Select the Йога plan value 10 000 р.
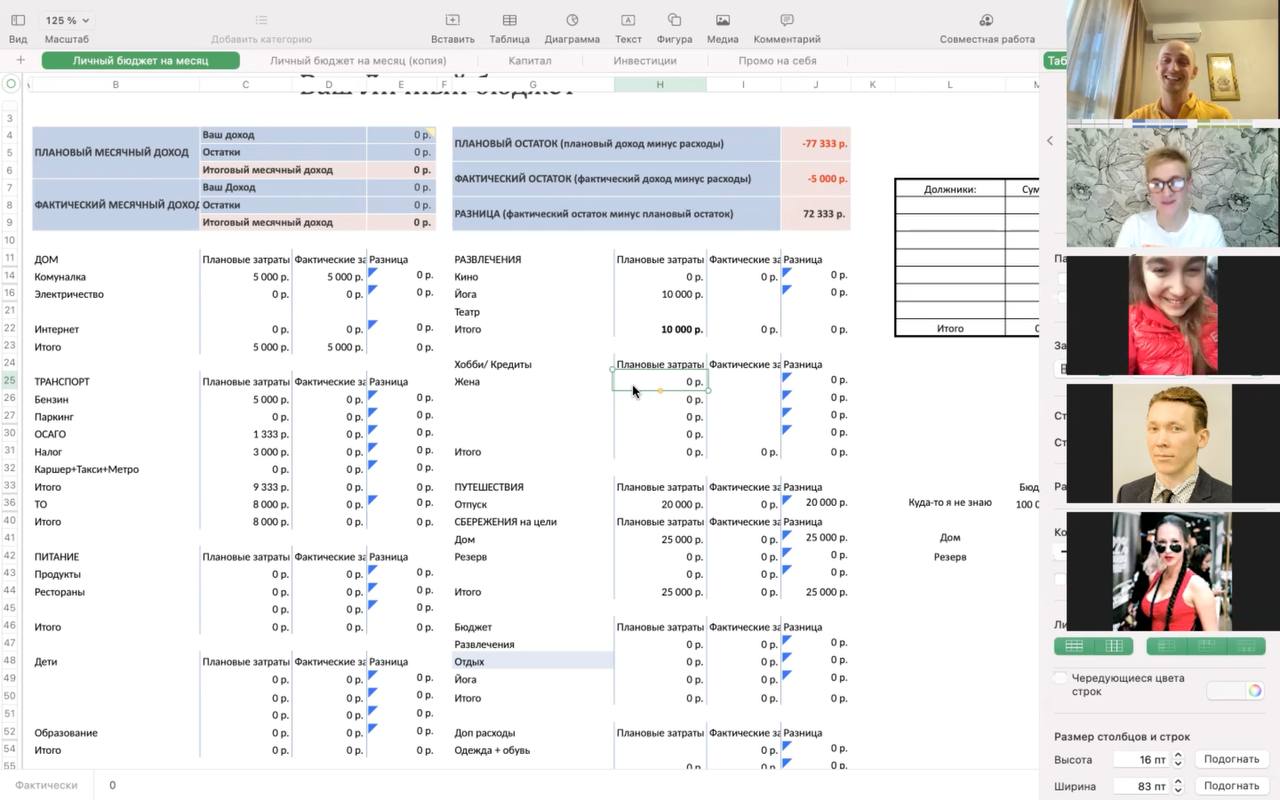This screenshot has width=1280, height=800. 660,294
